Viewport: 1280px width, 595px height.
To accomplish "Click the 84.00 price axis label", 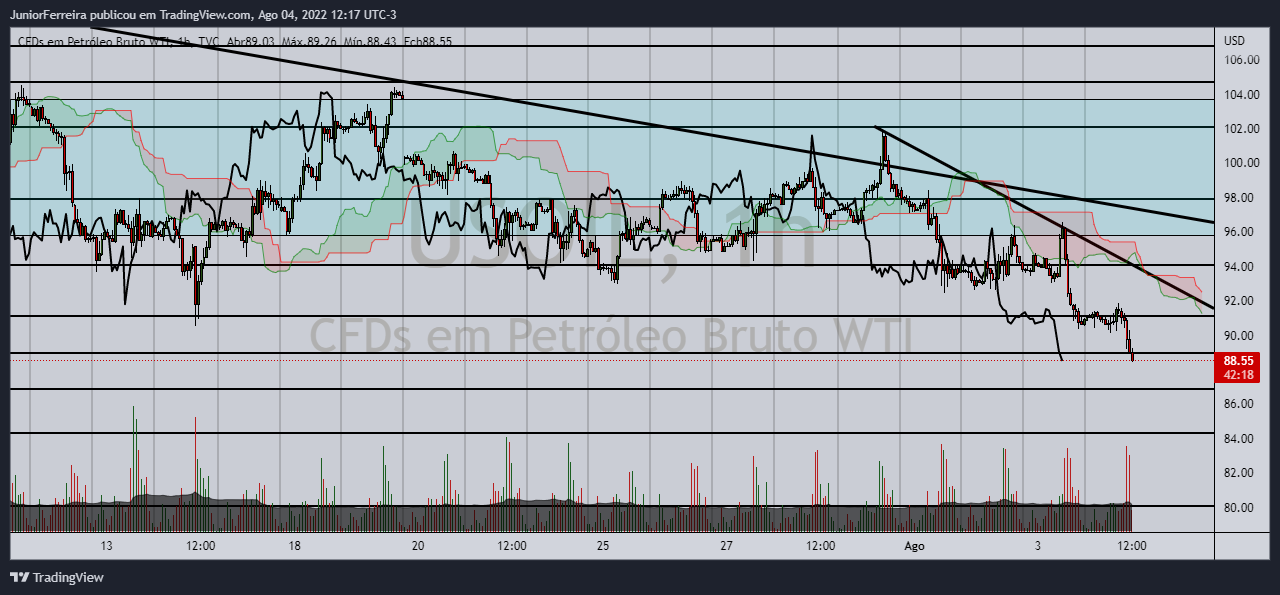I will tap(1240, 439).
